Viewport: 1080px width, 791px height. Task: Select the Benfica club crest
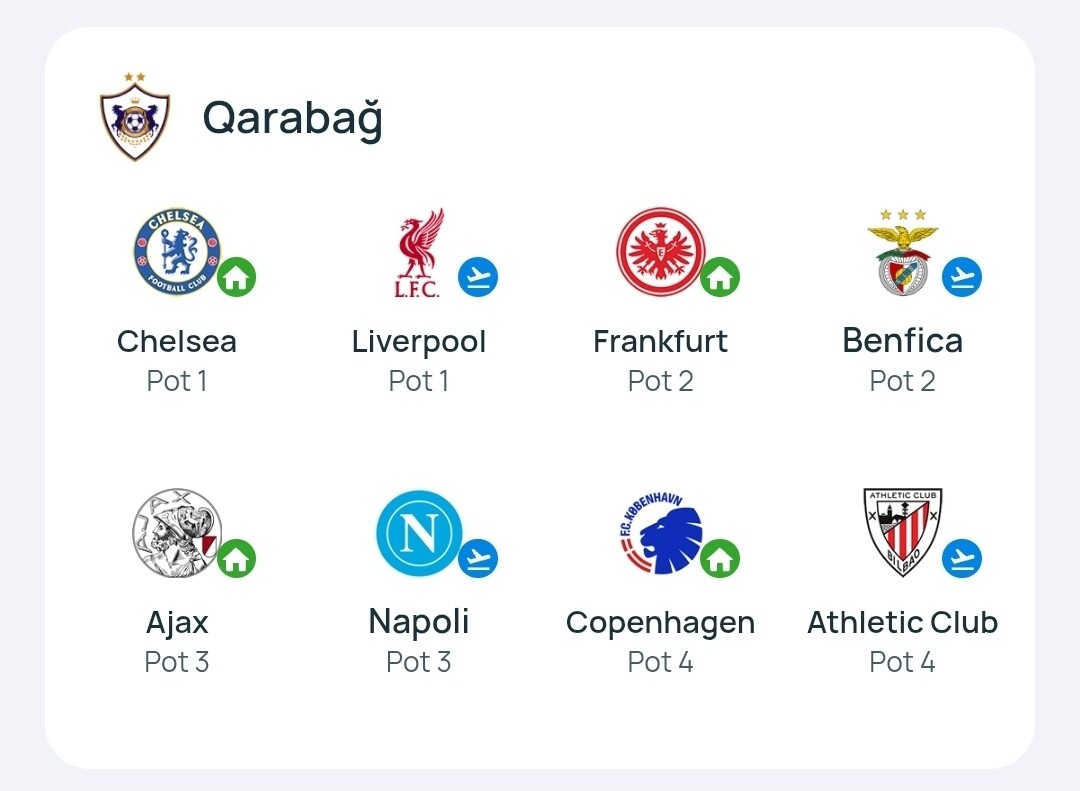pyautogui.click(x=902, y=253)
